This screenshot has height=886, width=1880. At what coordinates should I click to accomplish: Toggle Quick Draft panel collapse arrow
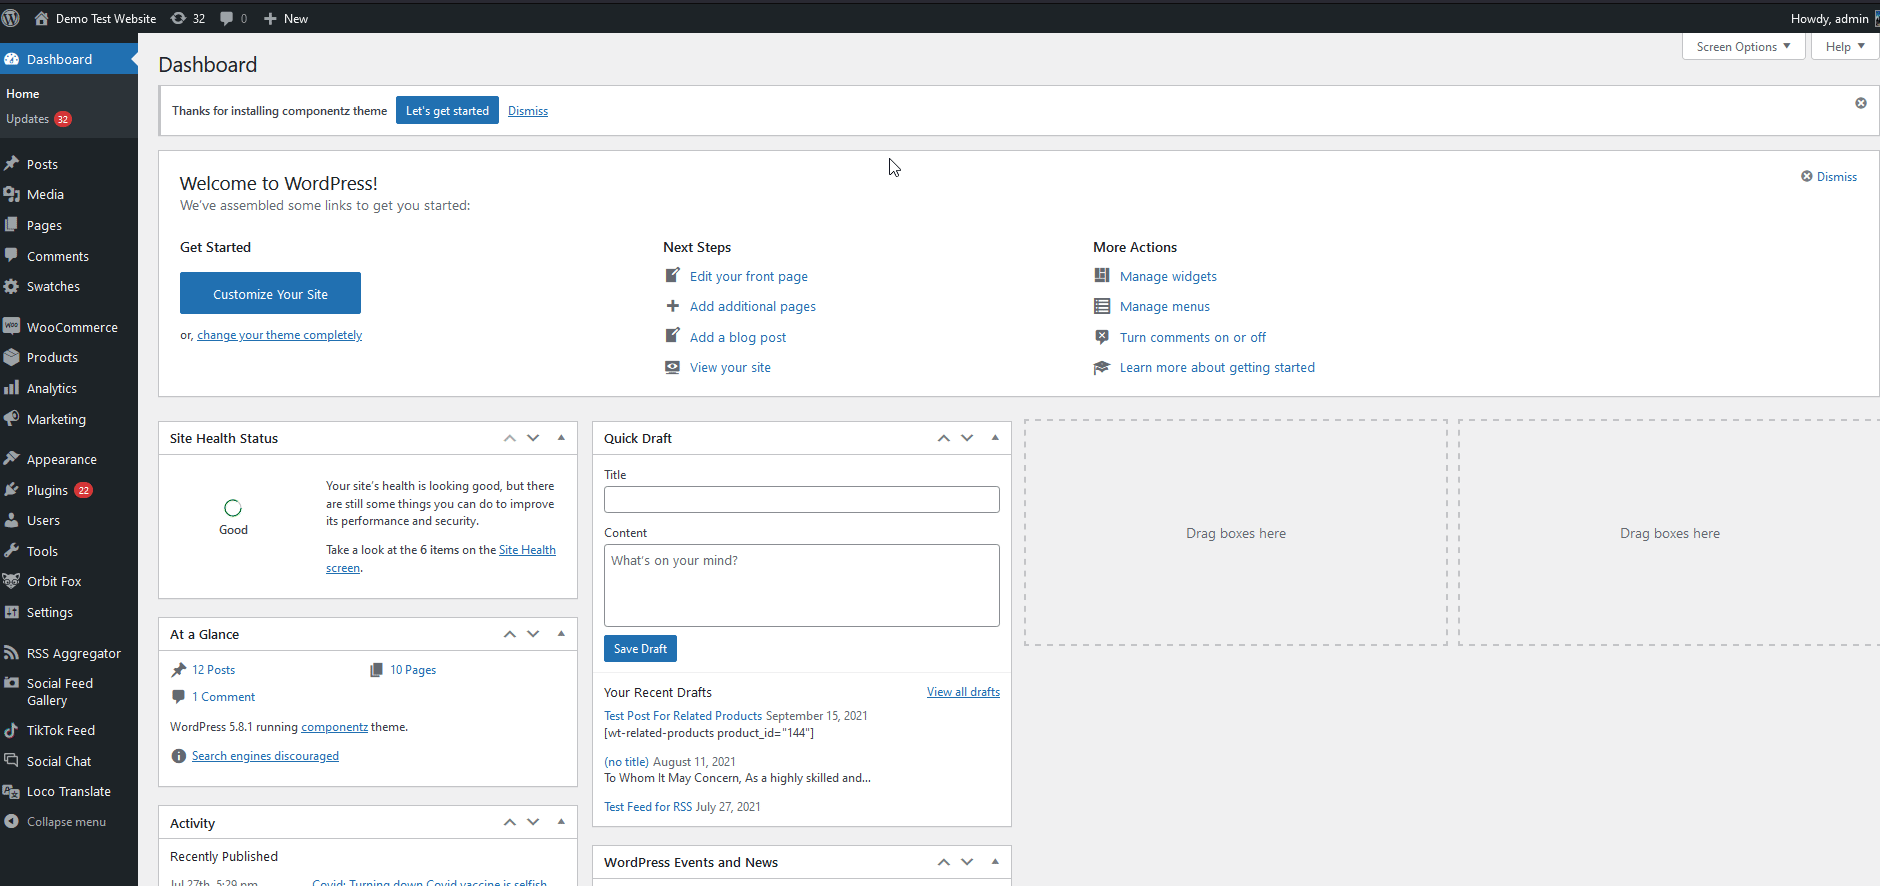point(995,438)
